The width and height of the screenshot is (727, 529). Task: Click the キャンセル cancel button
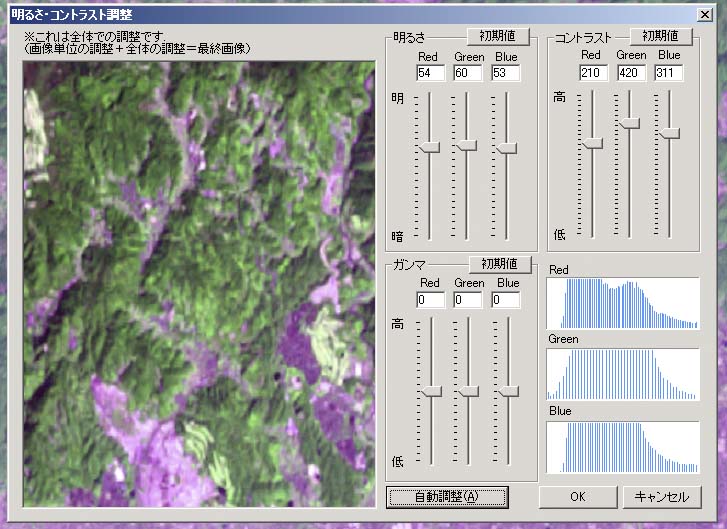[662, 497]
